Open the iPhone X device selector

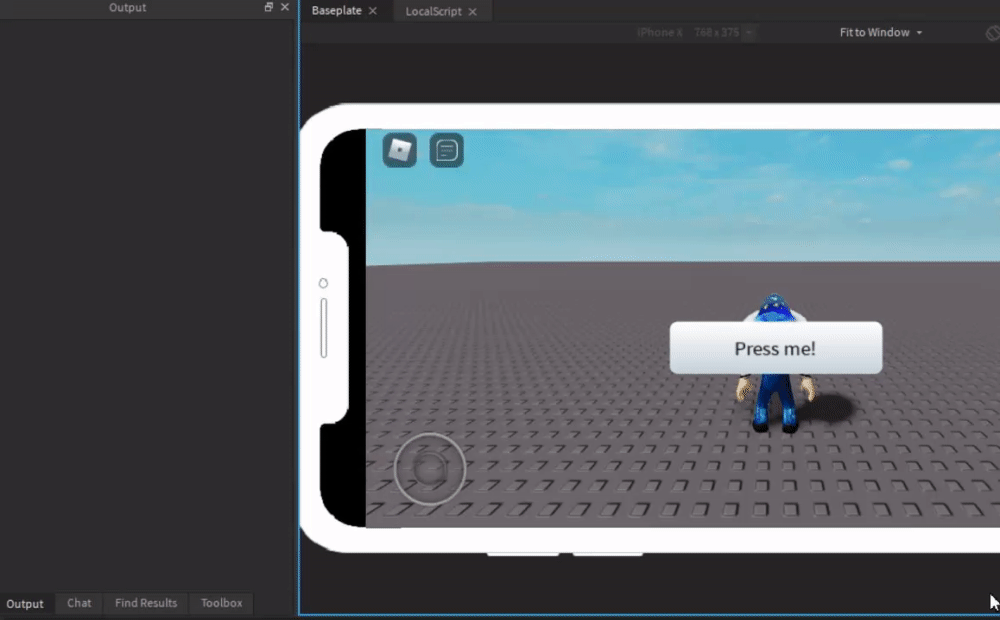click(x=695, y=33)
